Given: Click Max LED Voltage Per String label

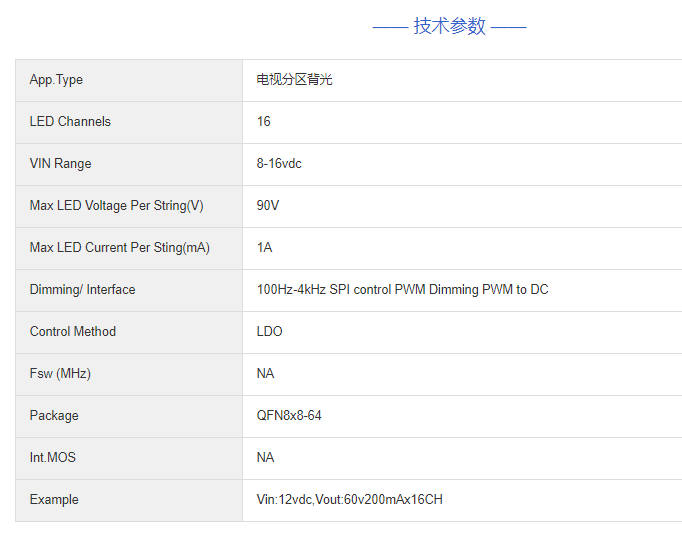Looking at the screenshot, I should tap(116, 206).
